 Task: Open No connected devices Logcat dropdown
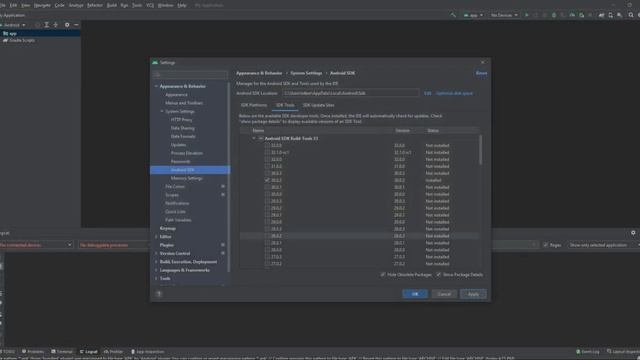coord(36,245)
